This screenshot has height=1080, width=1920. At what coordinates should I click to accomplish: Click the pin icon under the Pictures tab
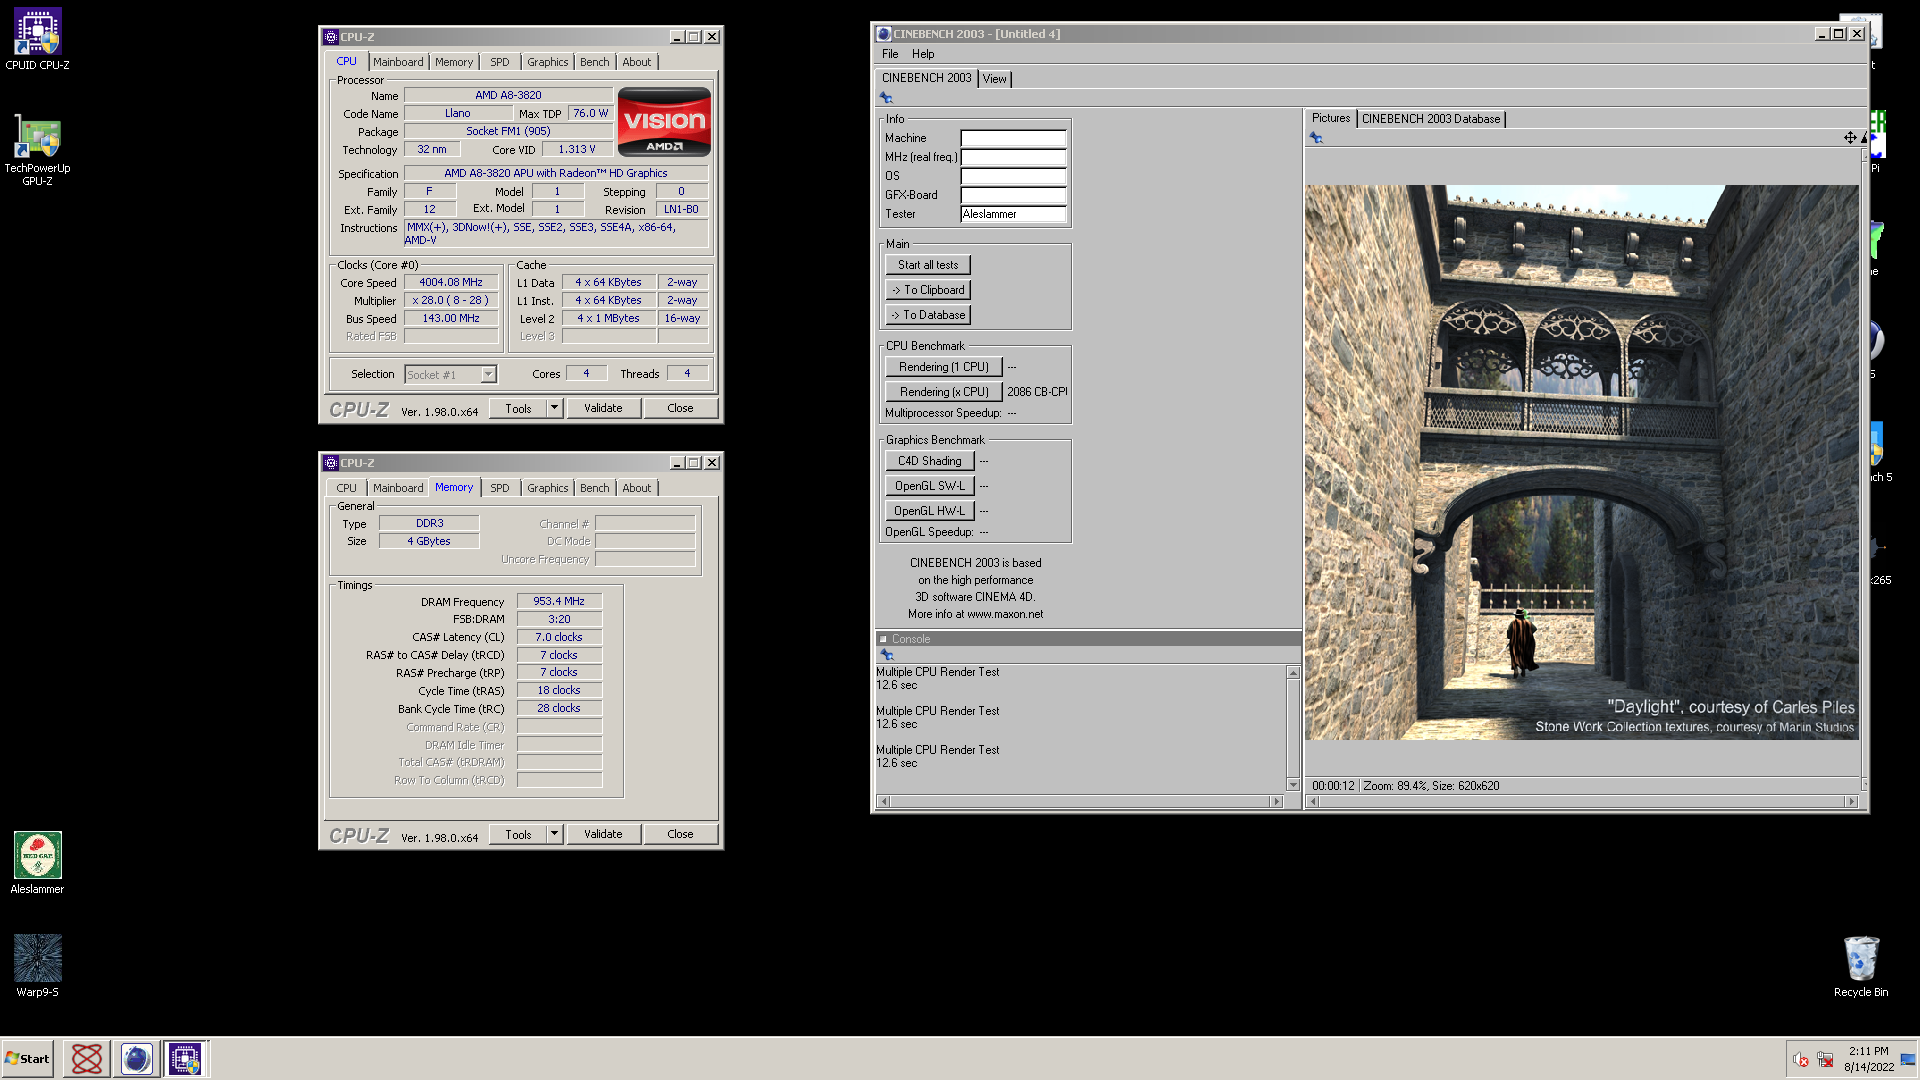[1316, 138]
